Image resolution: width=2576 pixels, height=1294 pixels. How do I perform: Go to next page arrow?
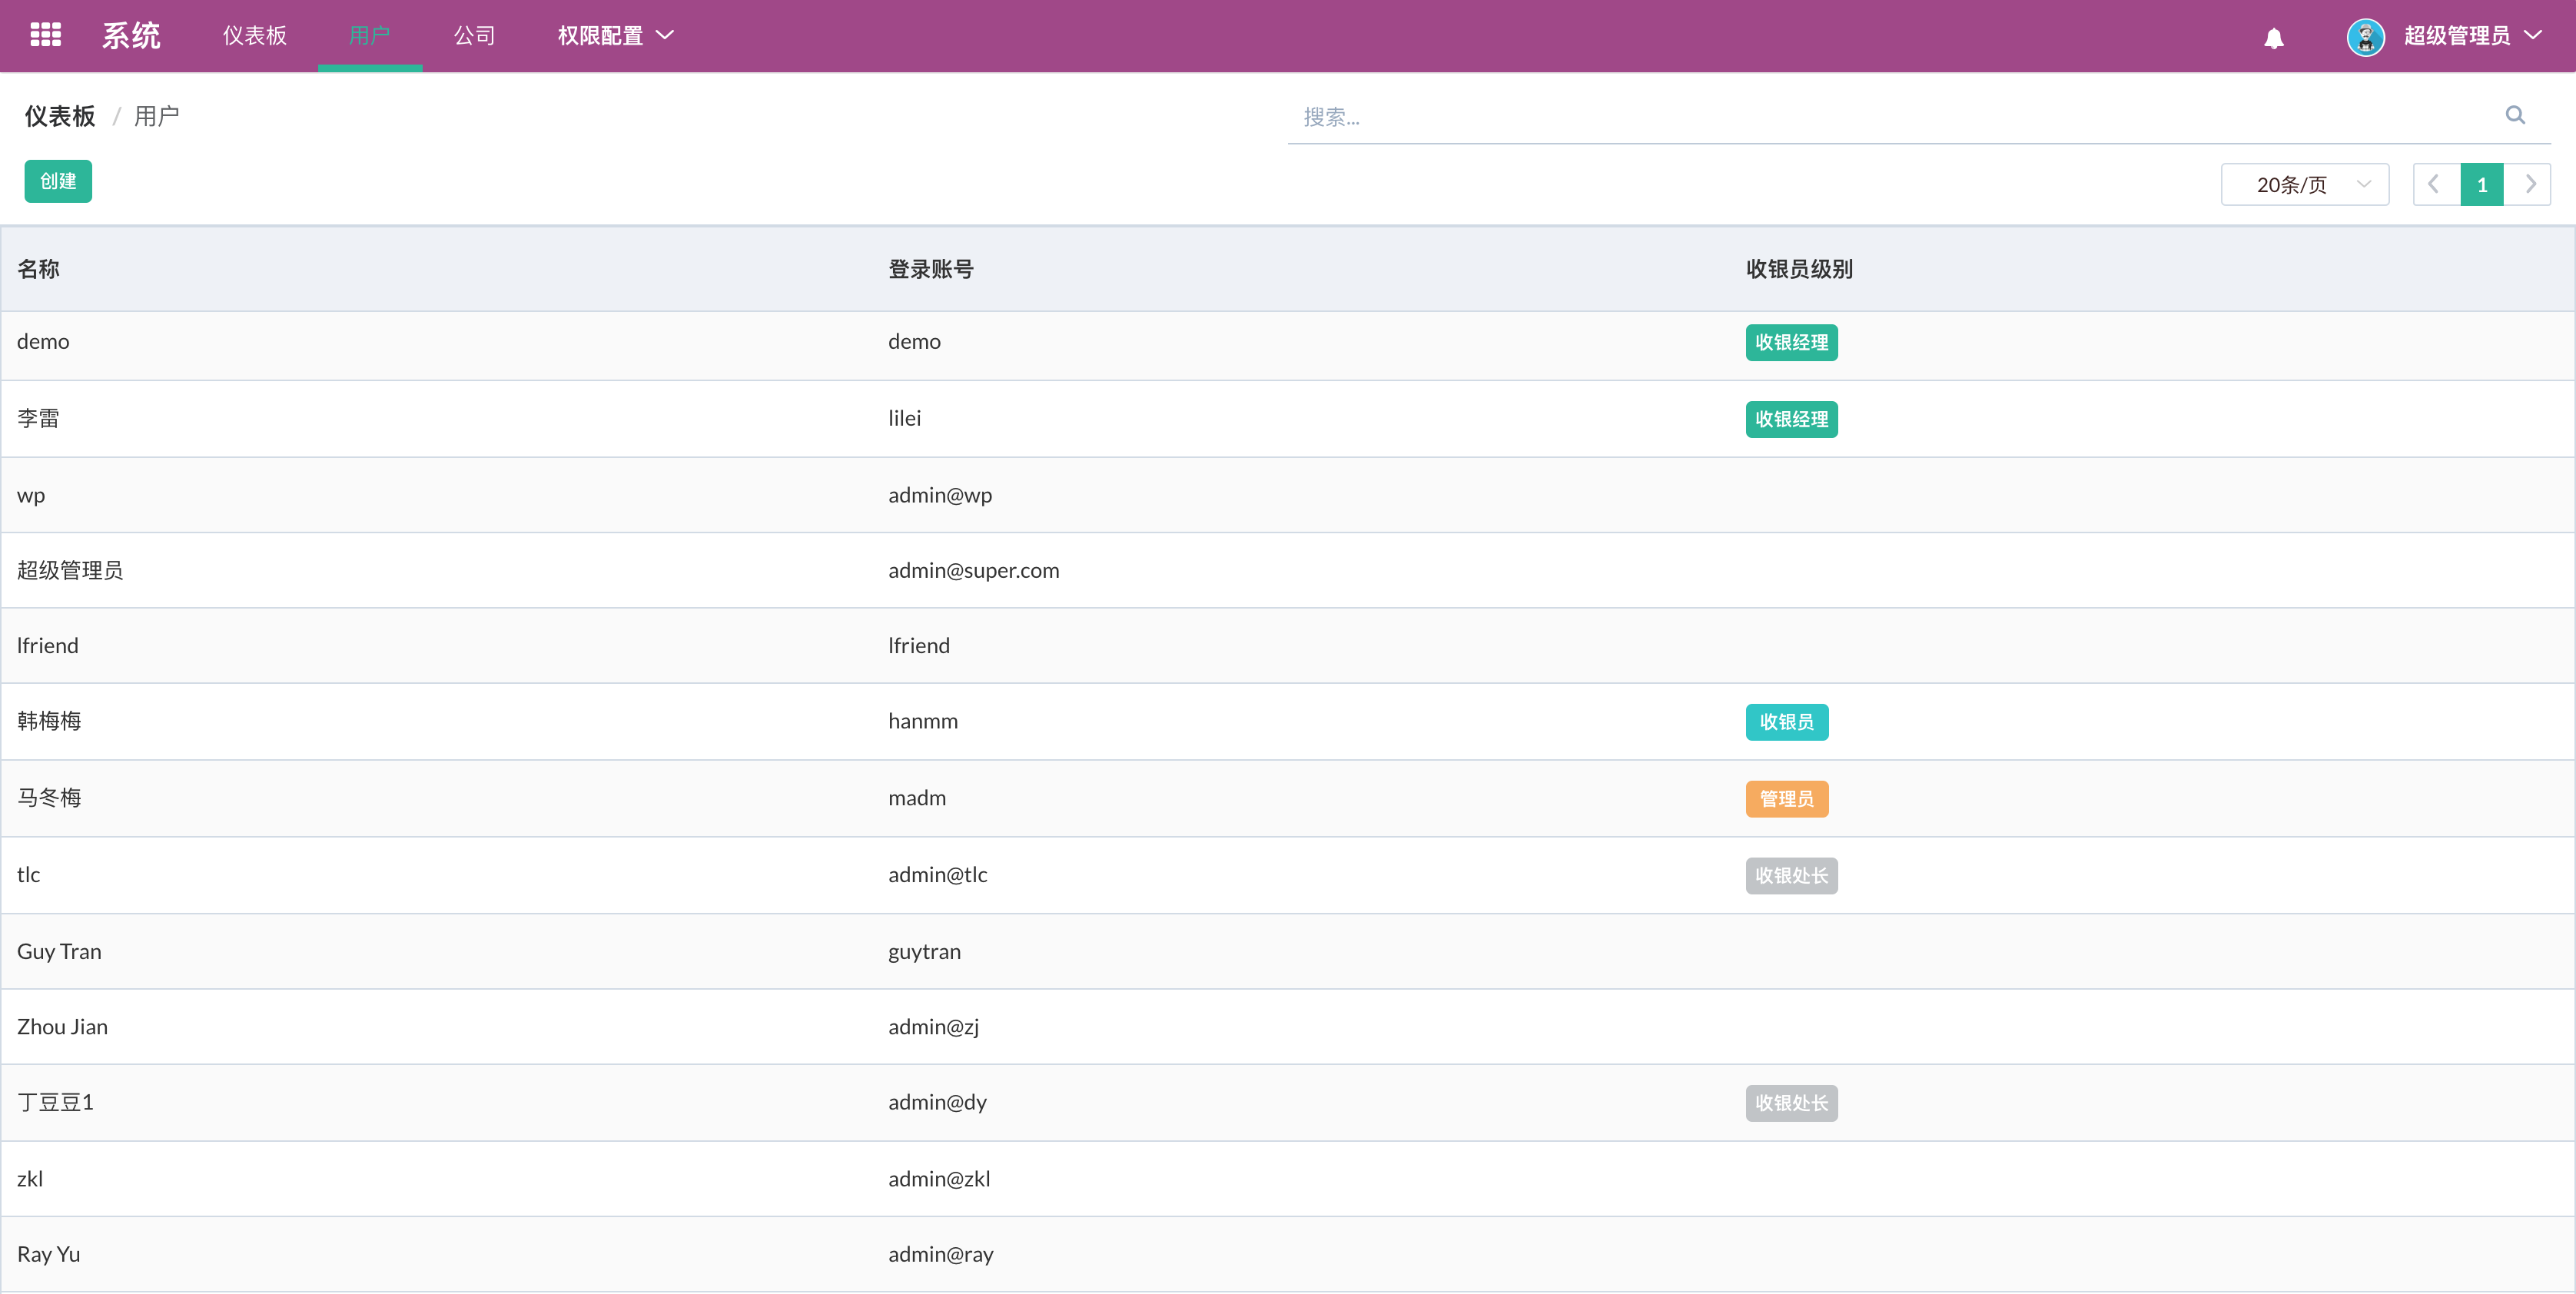pyautogui.click(x=2529, y=184)
